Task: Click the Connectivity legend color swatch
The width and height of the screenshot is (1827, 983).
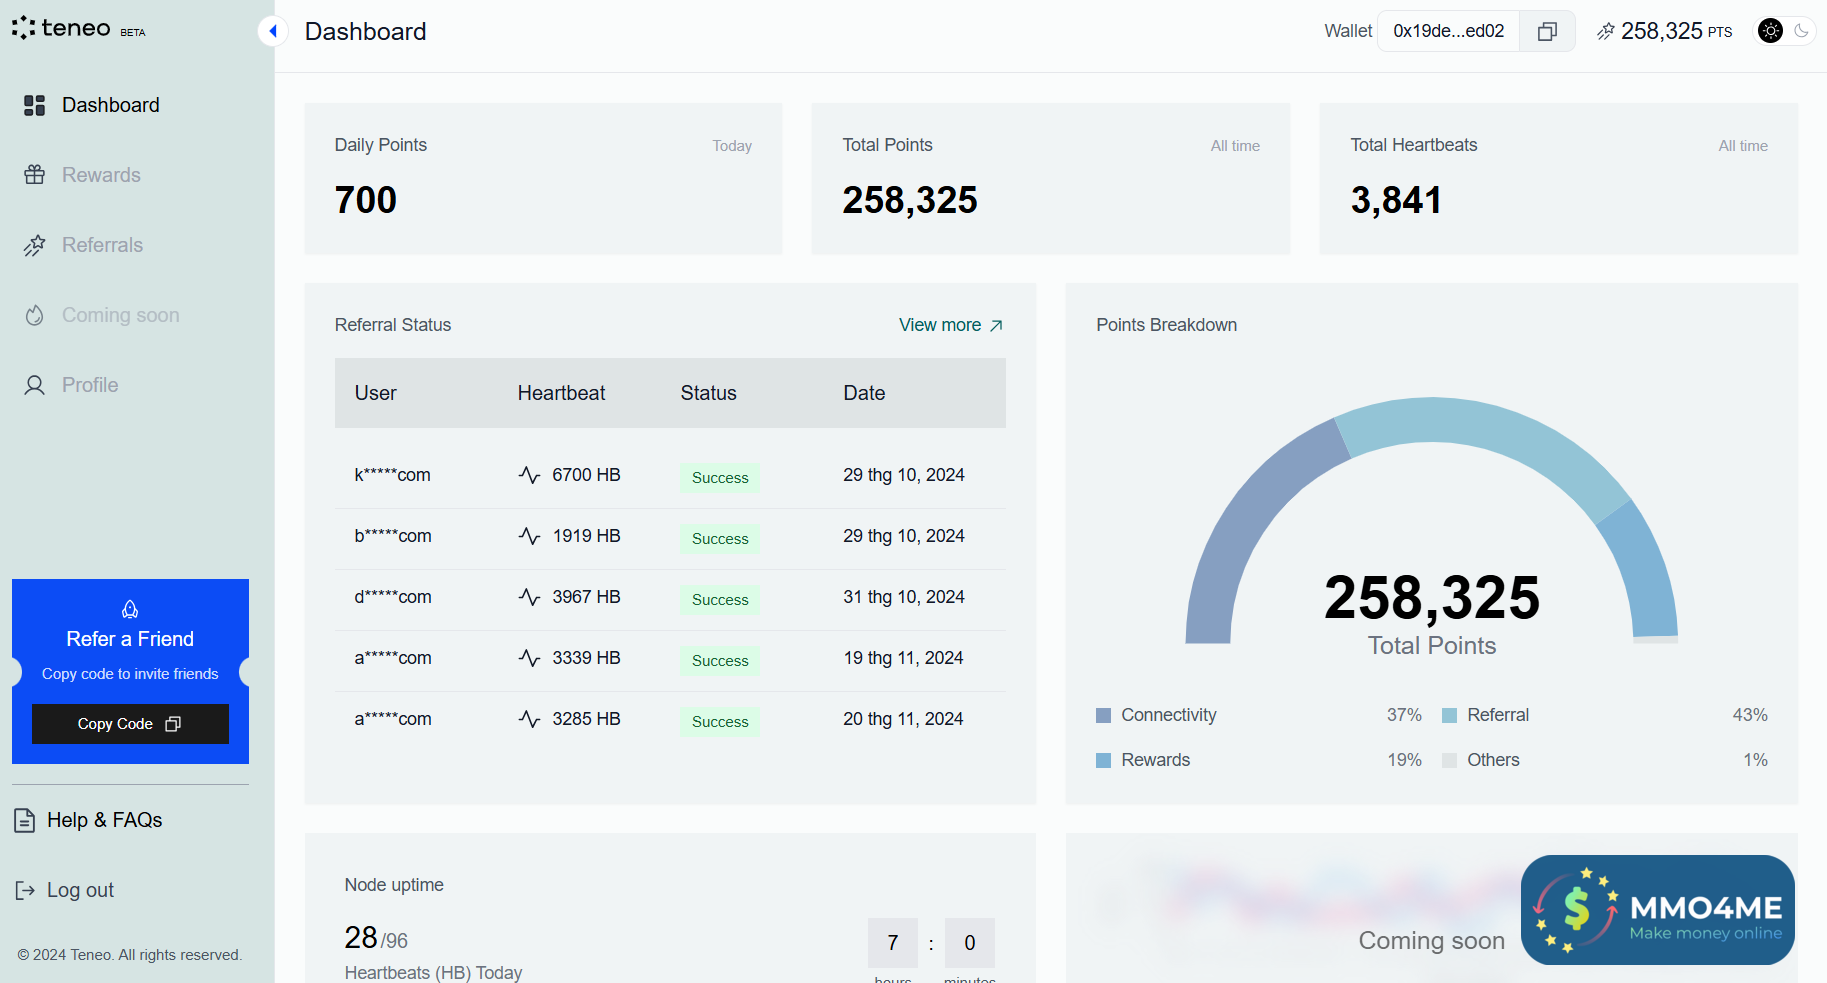Action: coord(1104,715)
